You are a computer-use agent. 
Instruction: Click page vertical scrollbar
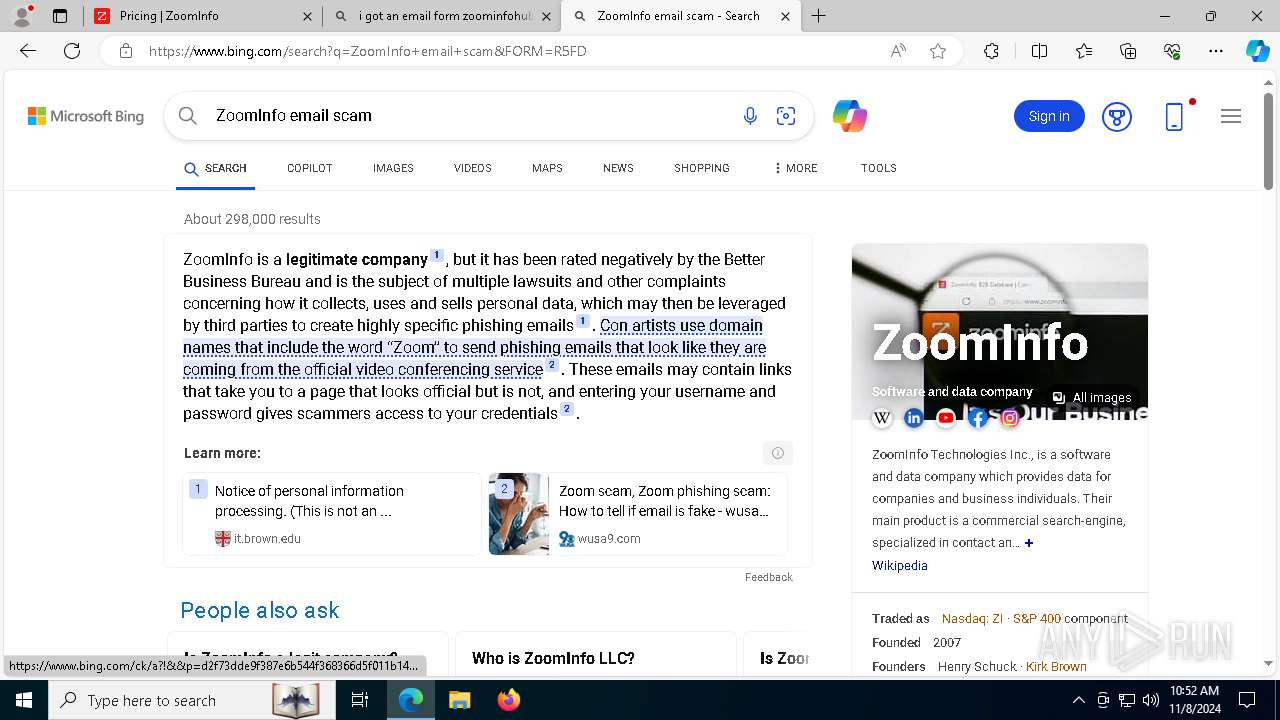coord(1269,140)
